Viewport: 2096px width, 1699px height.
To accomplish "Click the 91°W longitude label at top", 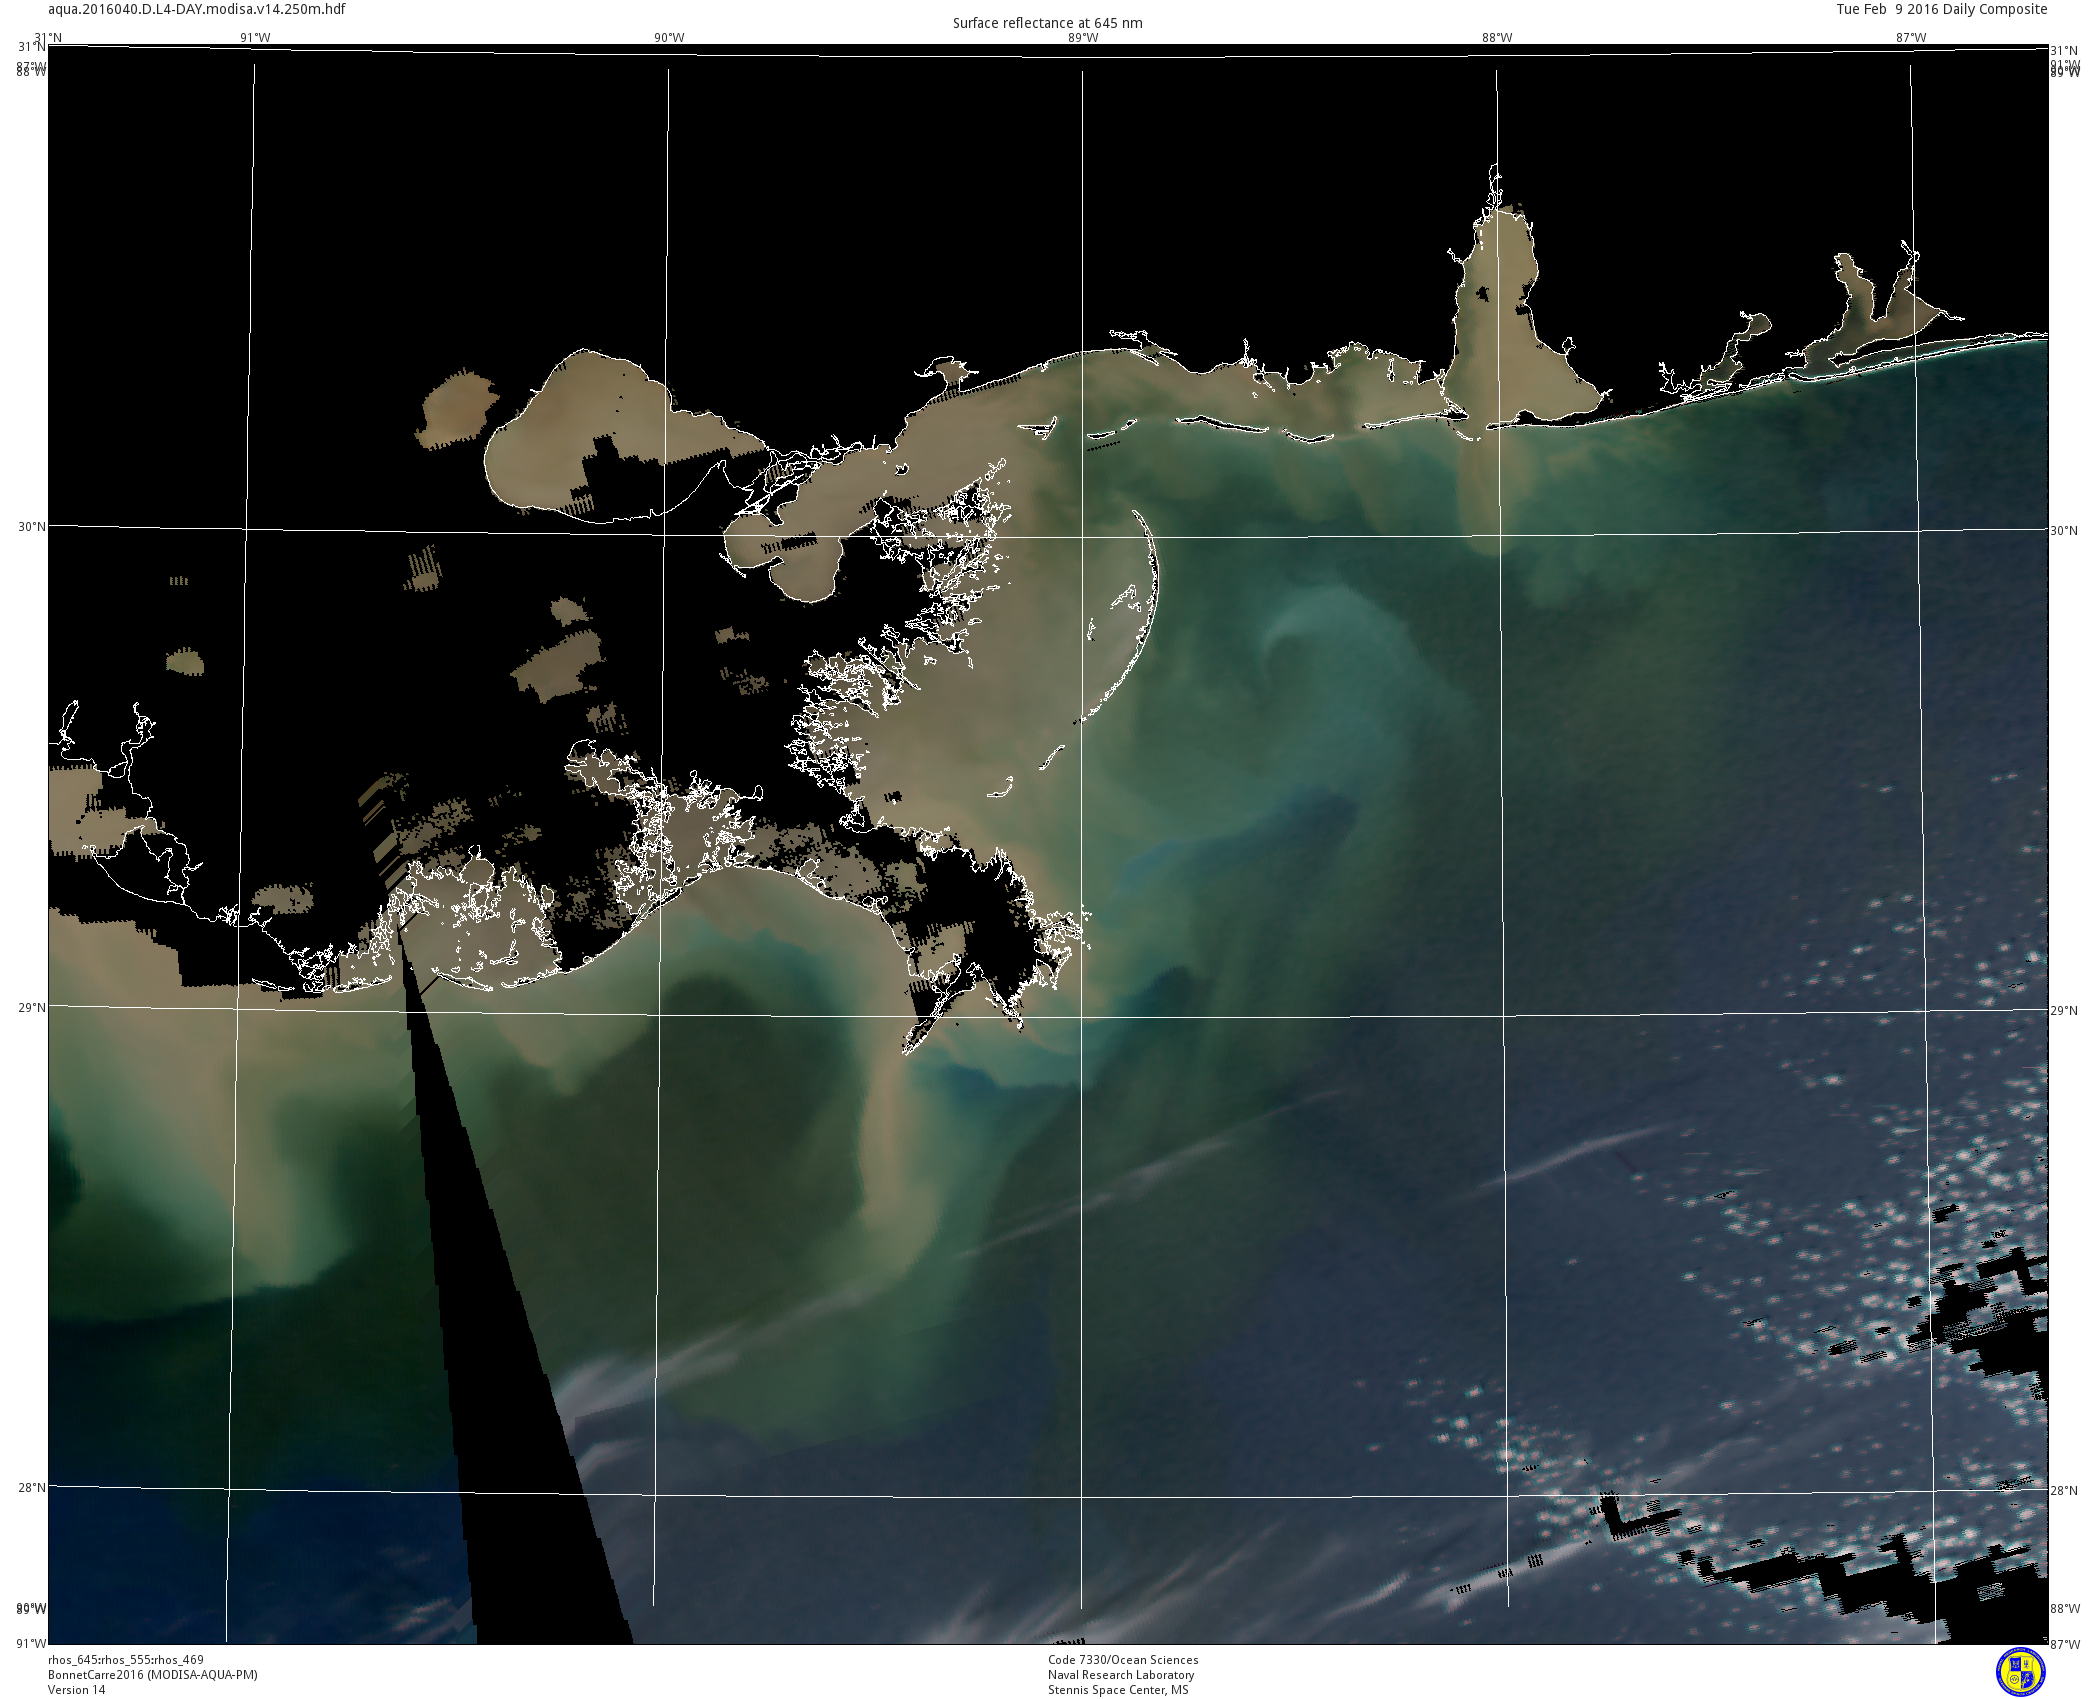I will tap(255, 38).
